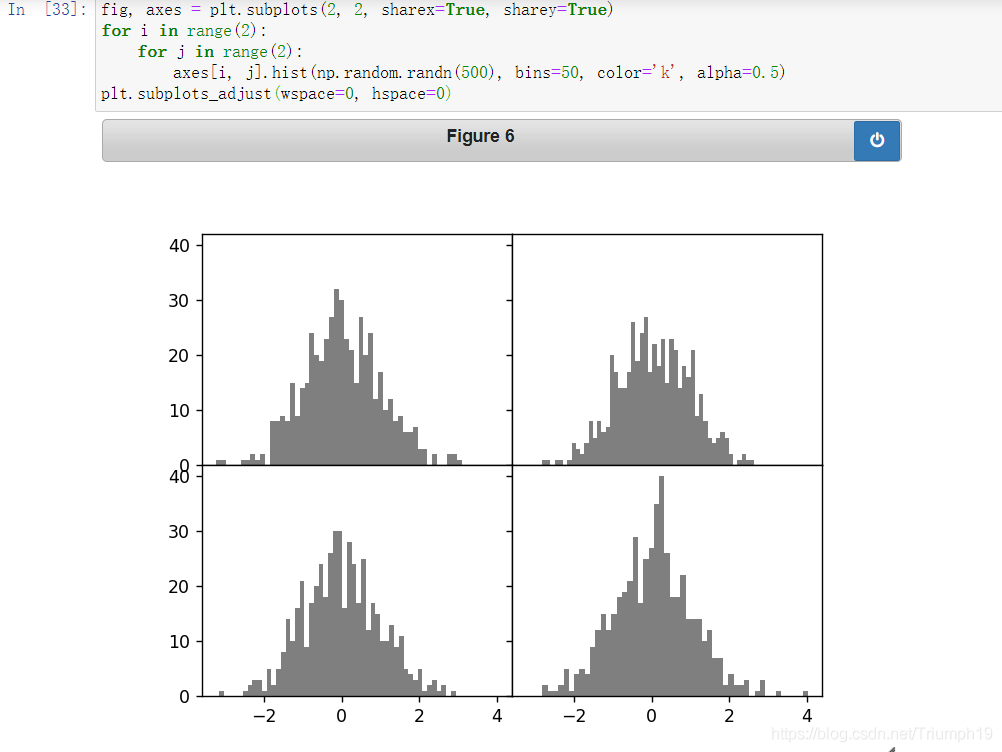Click the 'for j in range(2):' line
Screen dimensions: 1002x752
(220, 52)
